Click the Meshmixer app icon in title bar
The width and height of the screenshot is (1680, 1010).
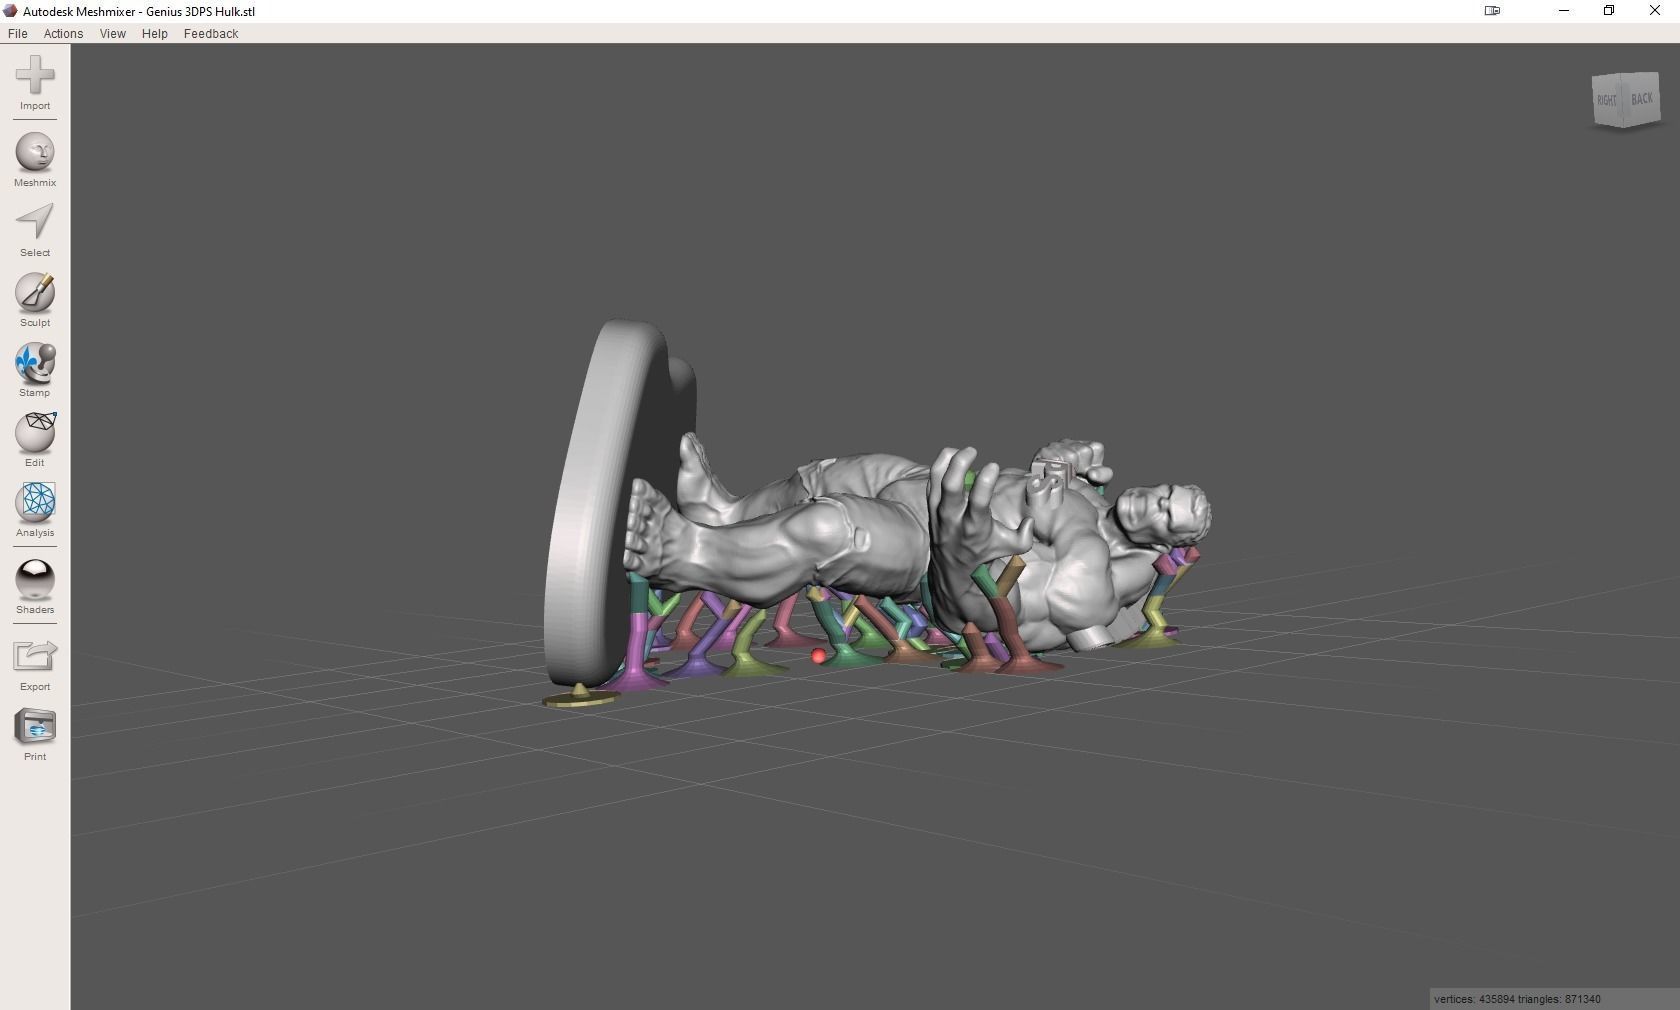tap(11, 11)
